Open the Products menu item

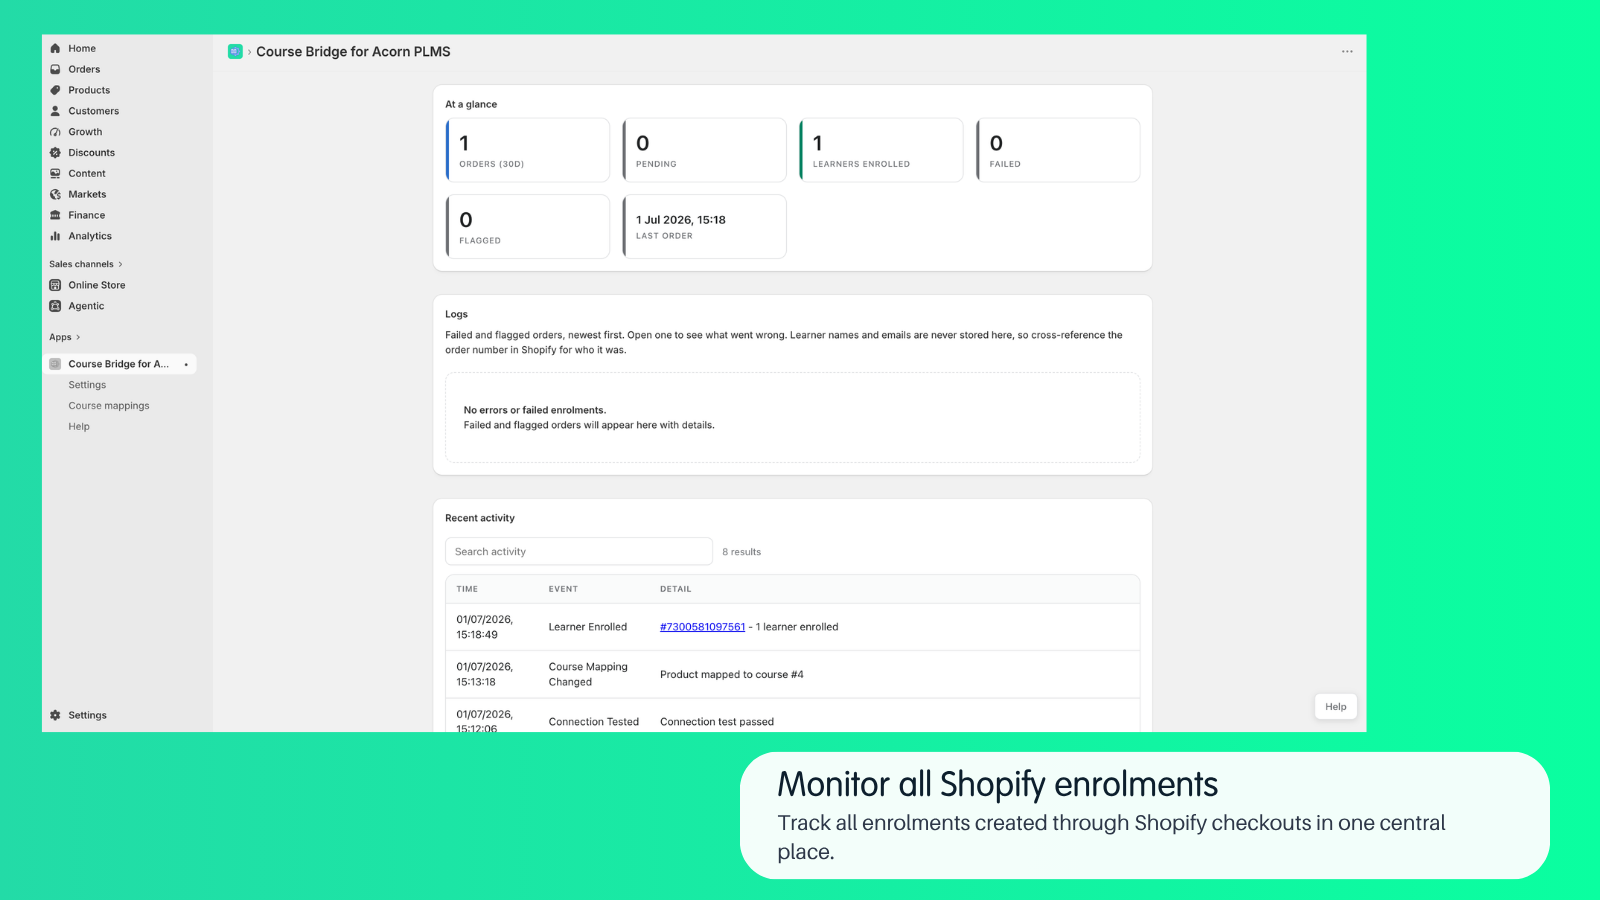click(89, 90)
